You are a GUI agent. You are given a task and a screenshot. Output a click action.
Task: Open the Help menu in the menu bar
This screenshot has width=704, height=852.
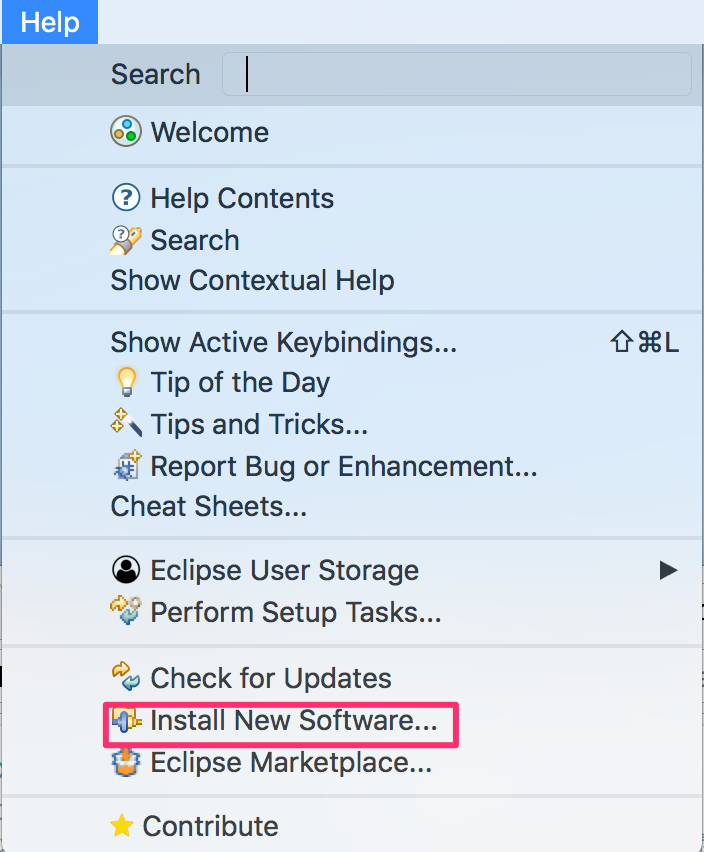pyautogui.click(x=50, y=22)
